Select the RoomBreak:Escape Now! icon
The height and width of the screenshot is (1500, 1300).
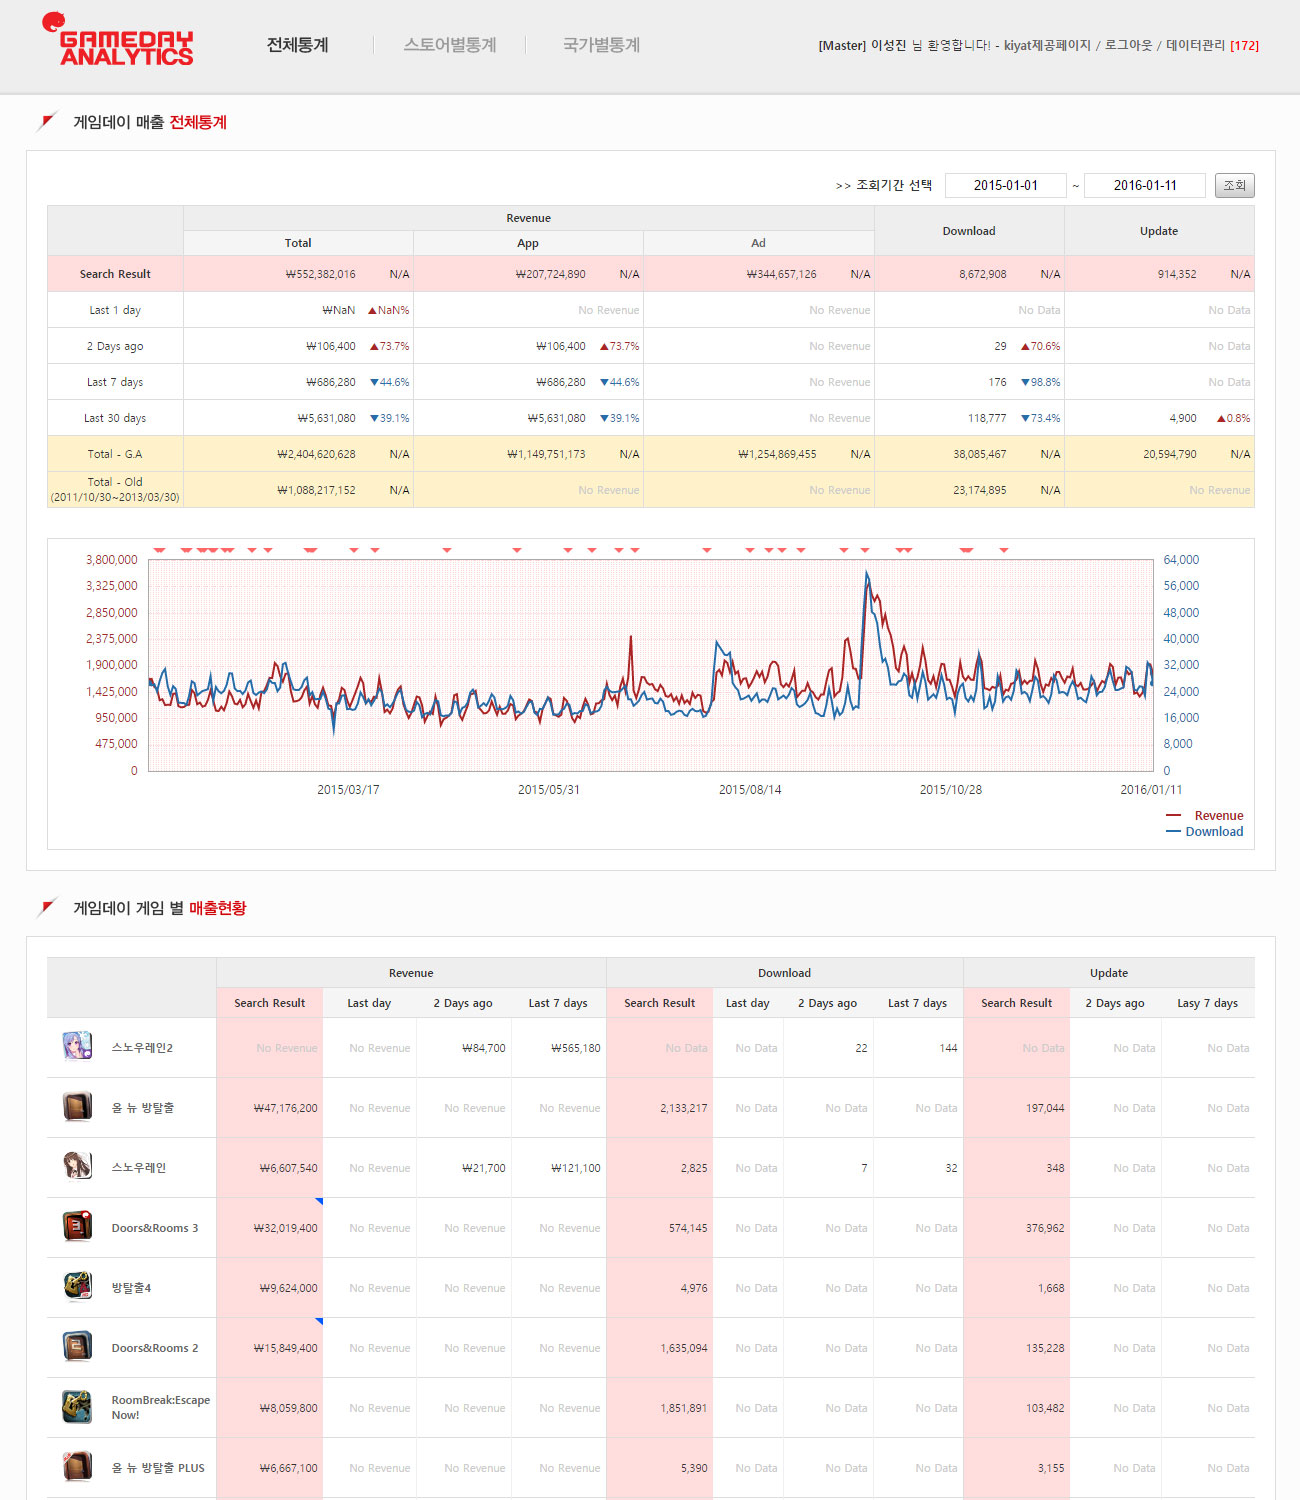[x=77, y=1406]
